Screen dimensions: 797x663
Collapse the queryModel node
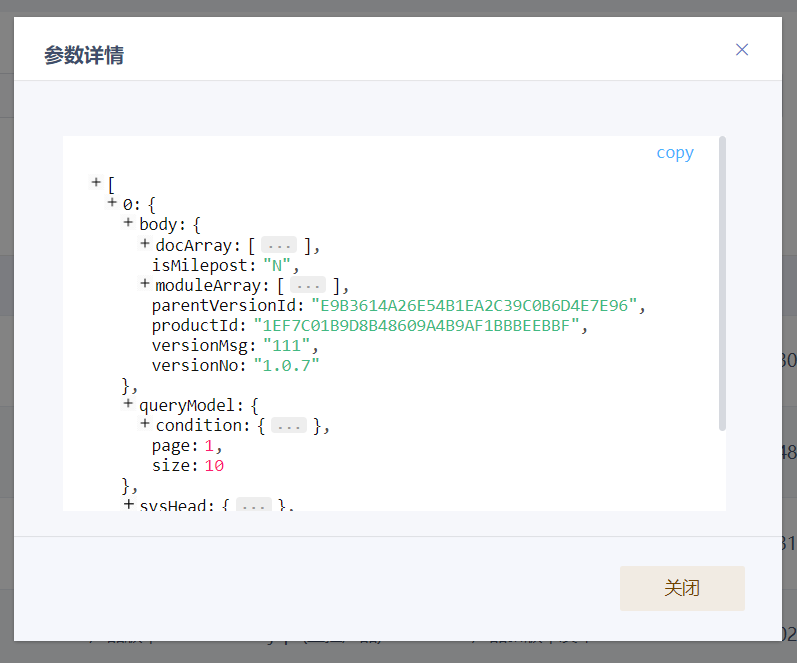pos(128,404)
